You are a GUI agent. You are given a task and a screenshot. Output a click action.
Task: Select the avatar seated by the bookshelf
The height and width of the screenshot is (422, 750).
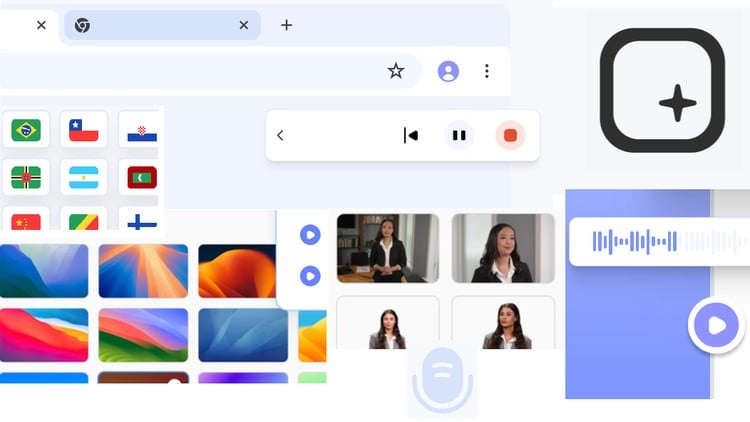387,248
